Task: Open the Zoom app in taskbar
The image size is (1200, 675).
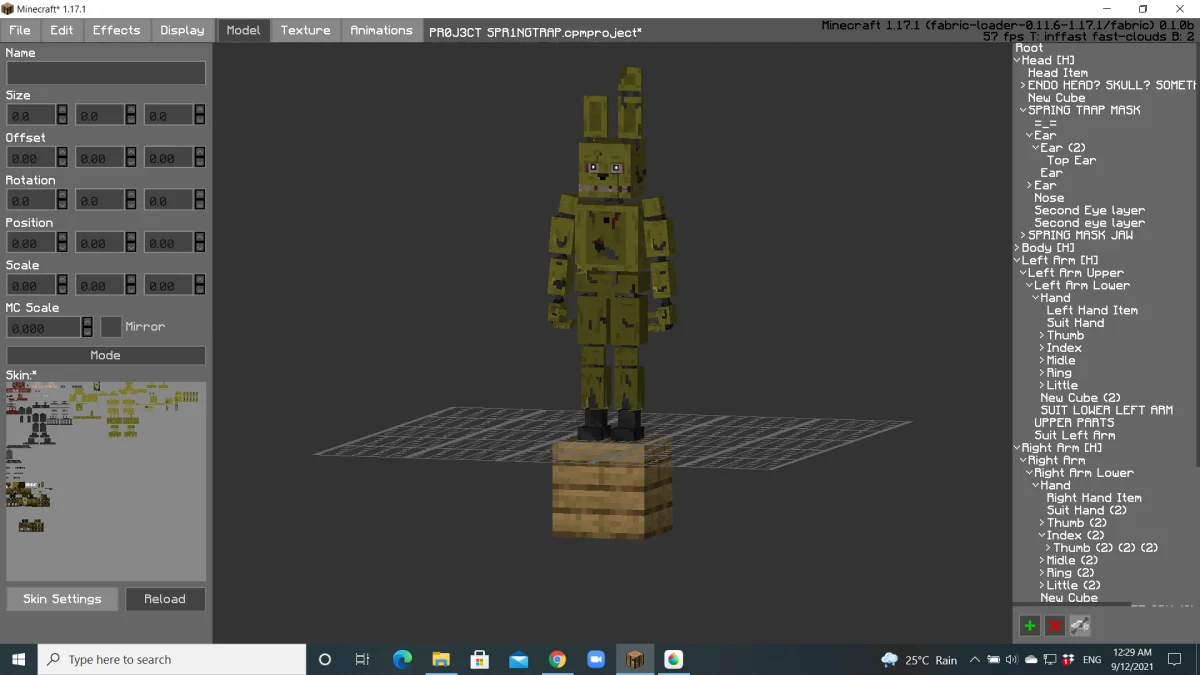Action: [596, 659]
